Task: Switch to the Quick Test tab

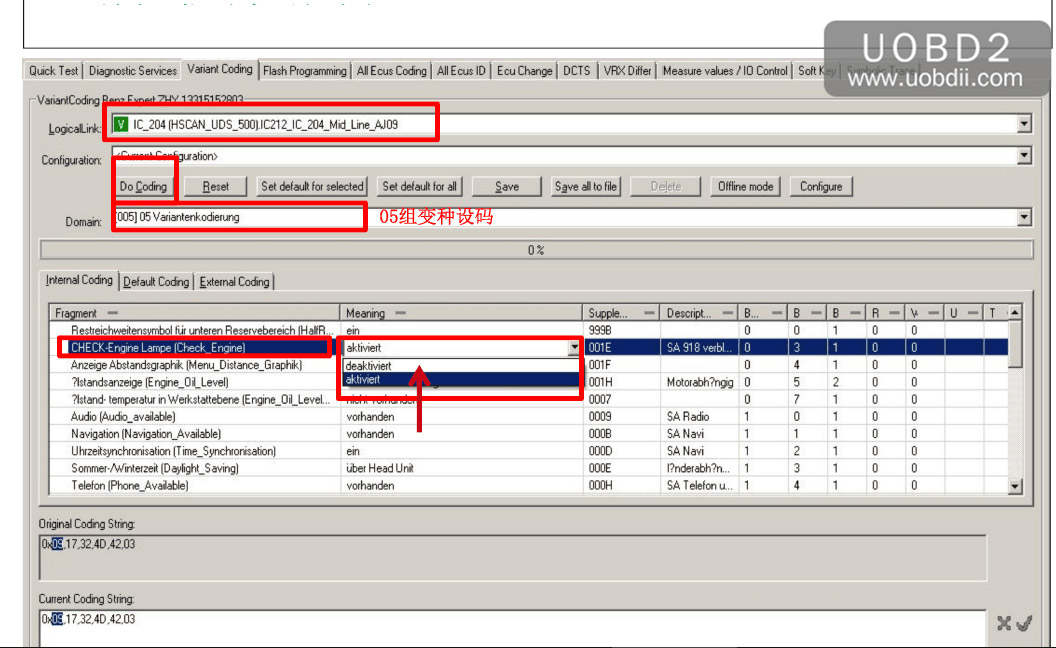Action: 53,71
